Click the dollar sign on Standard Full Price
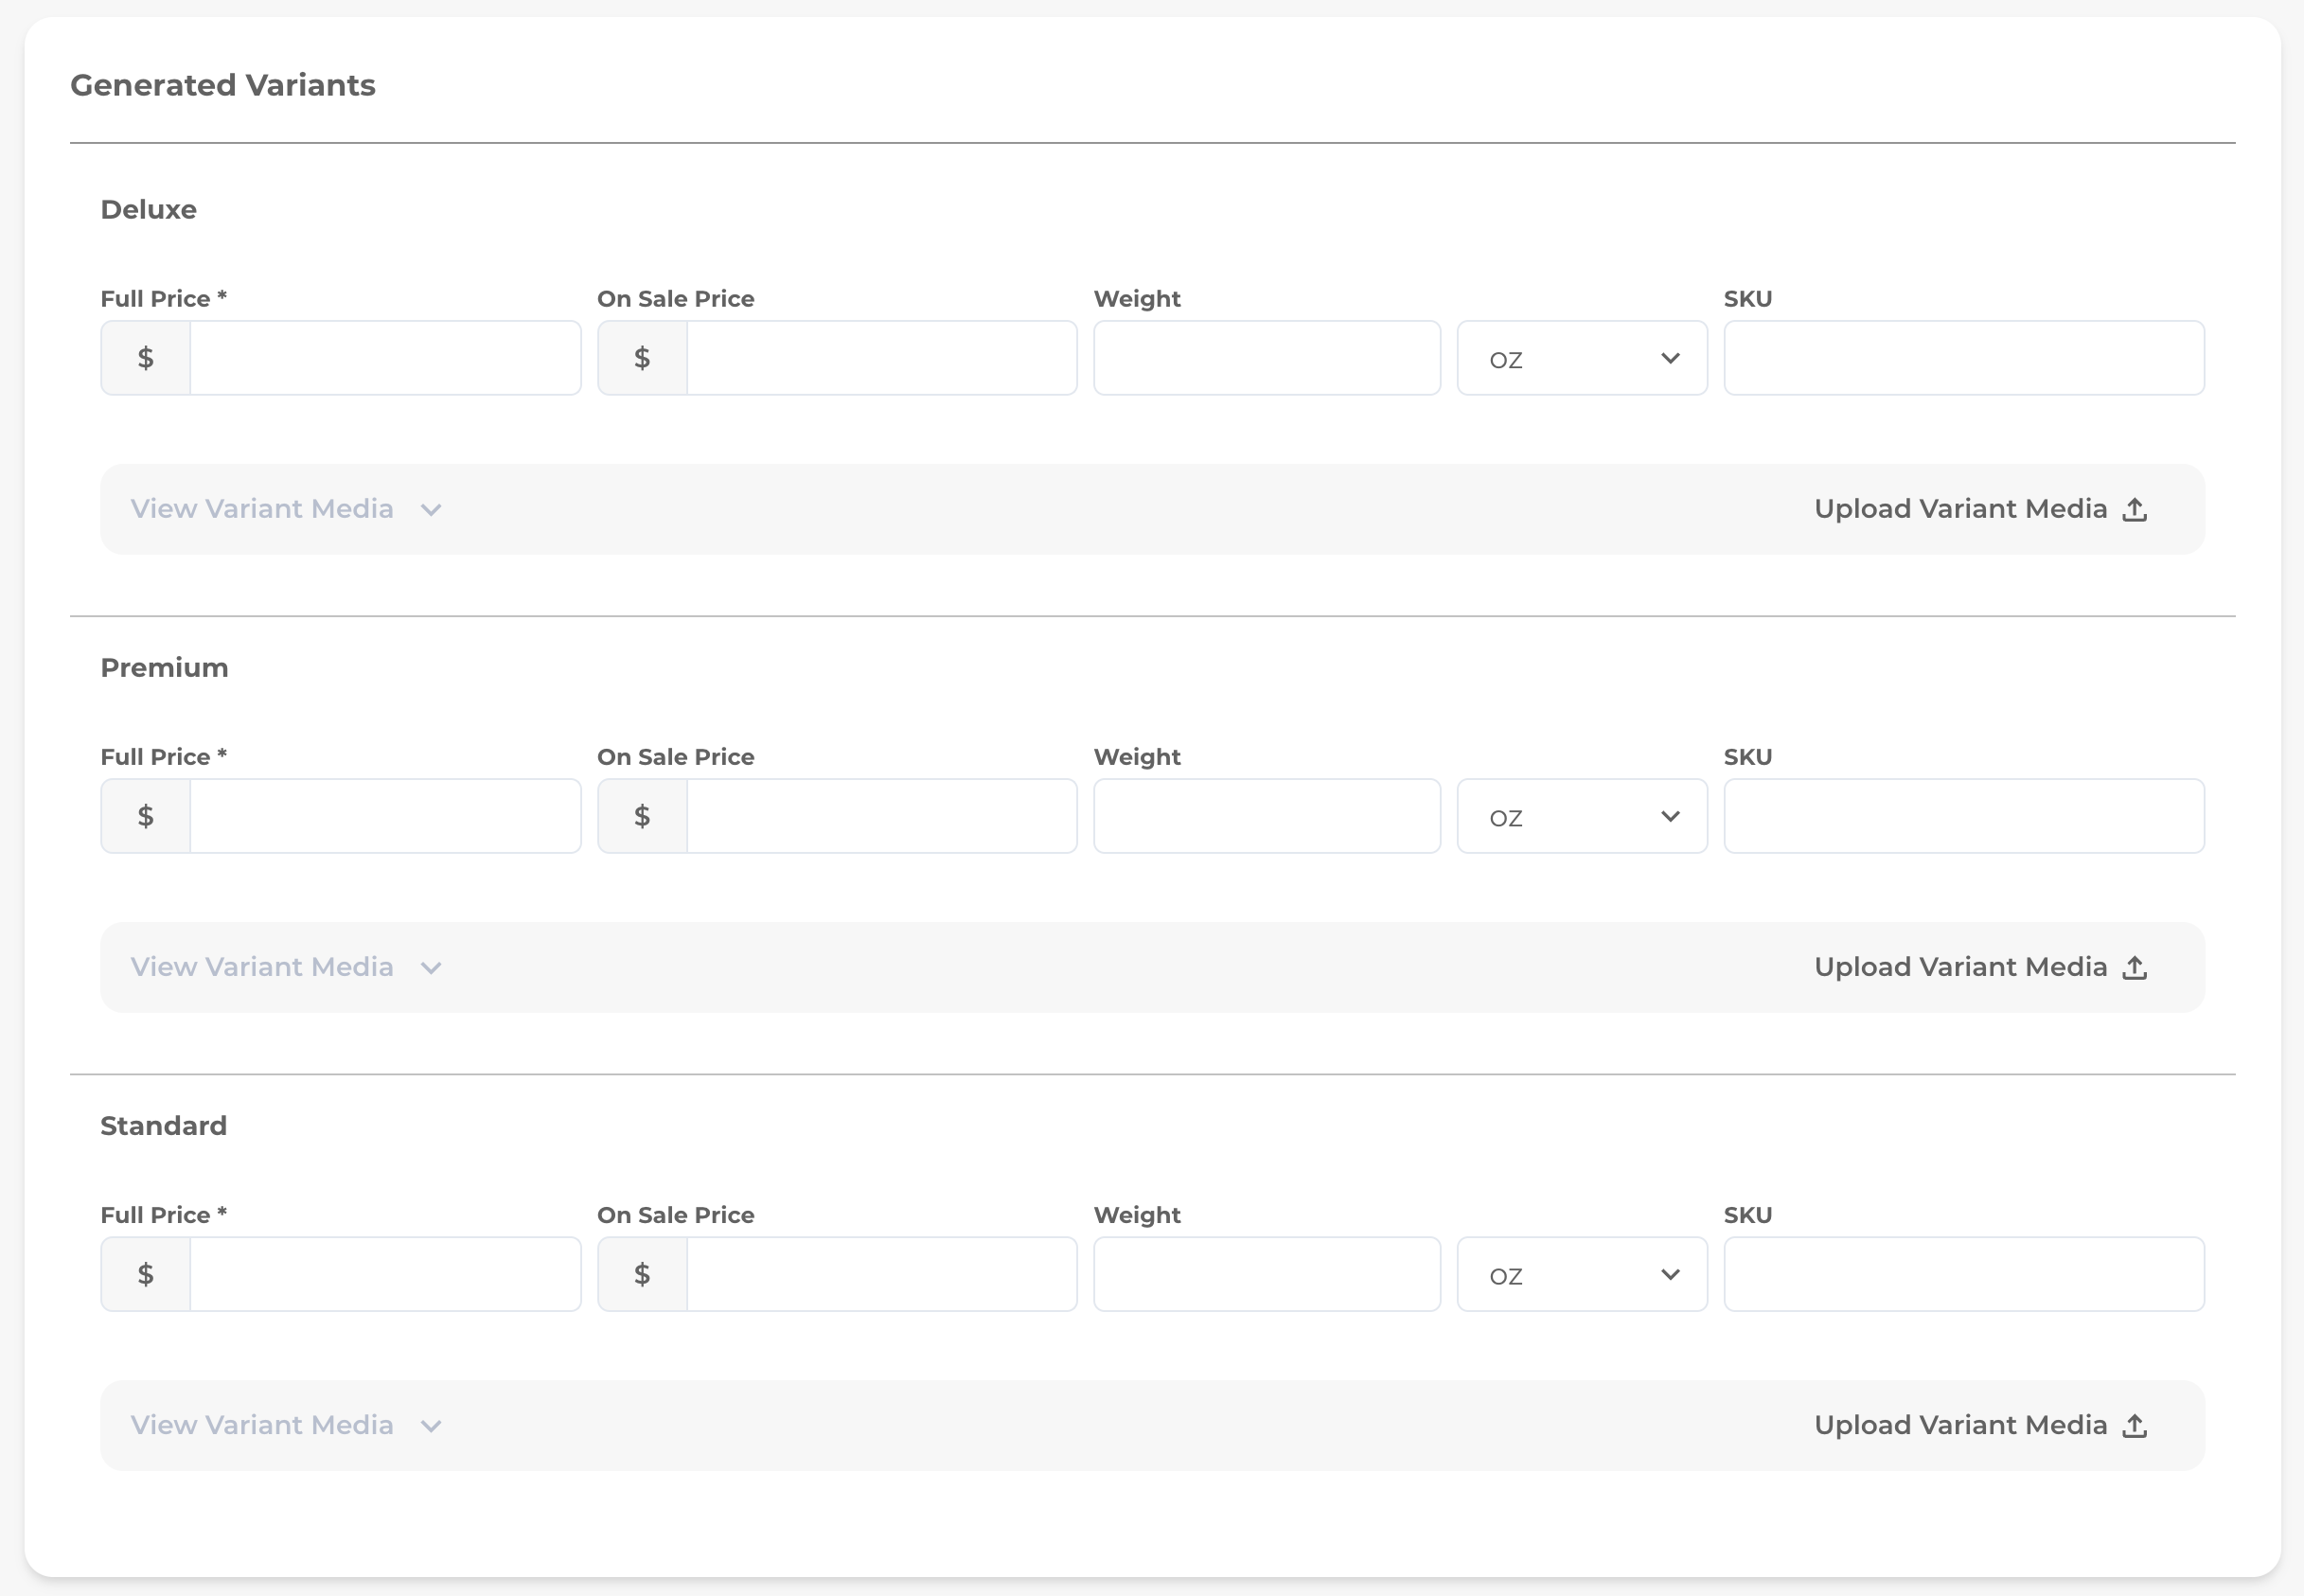This screenshot has height=1596, width=2304. 146,1274
